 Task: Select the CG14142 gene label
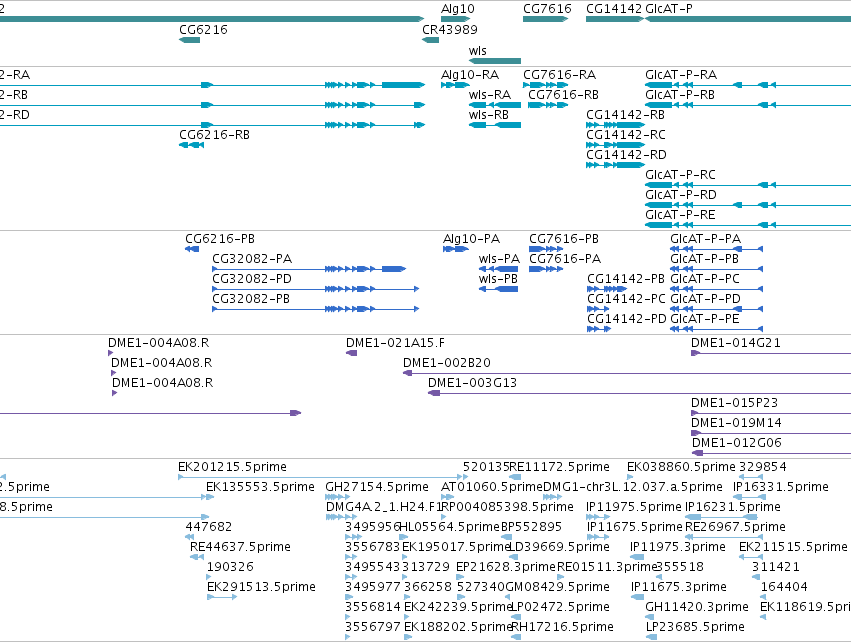(614, 9)
